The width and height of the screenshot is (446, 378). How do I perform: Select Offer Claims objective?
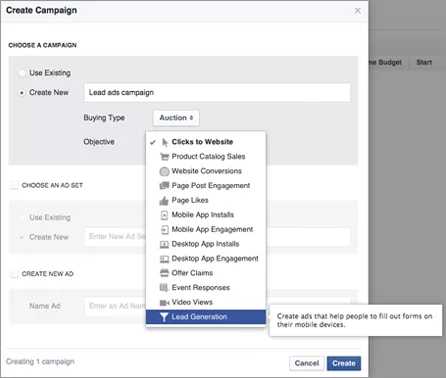(206, 273)
